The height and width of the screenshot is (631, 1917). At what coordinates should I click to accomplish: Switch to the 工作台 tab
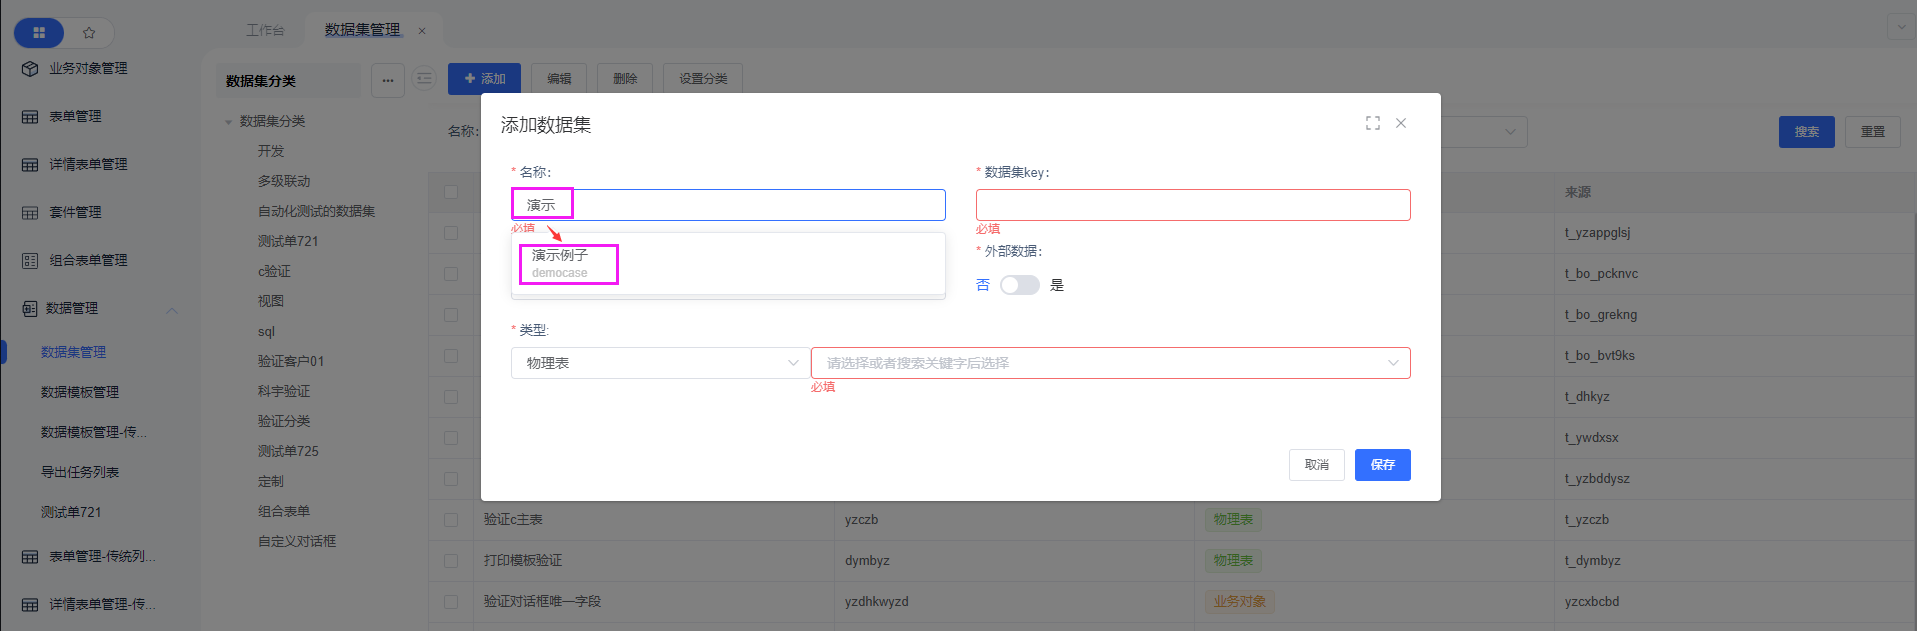pos(265,30)
